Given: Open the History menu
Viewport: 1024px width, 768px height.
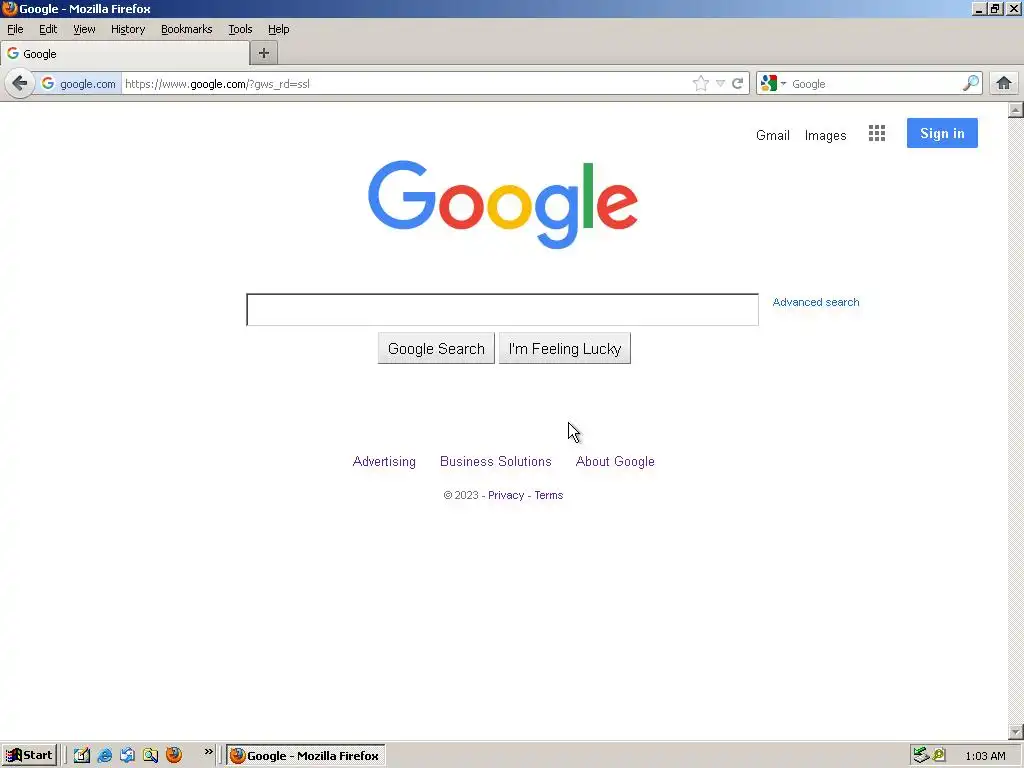Looking at the screenshot, I should [127, 29].
